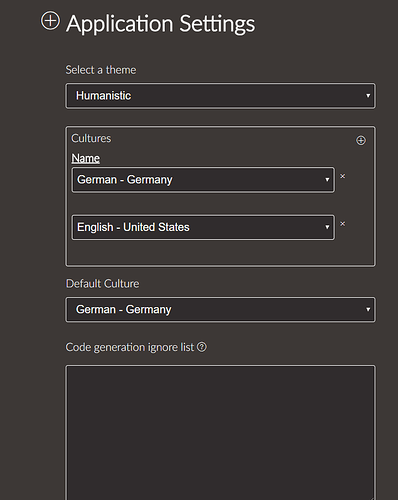Remove the German - Germany culture row
Viewport: 398px width, 500px height.
pyautogui.click(x=343, y=176)
